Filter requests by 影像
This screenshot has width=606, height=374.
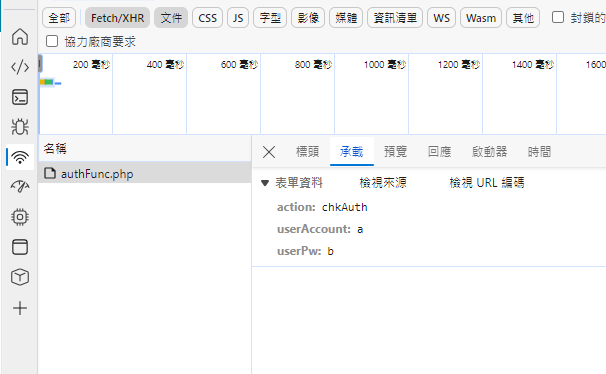click(x=308, y=18)
